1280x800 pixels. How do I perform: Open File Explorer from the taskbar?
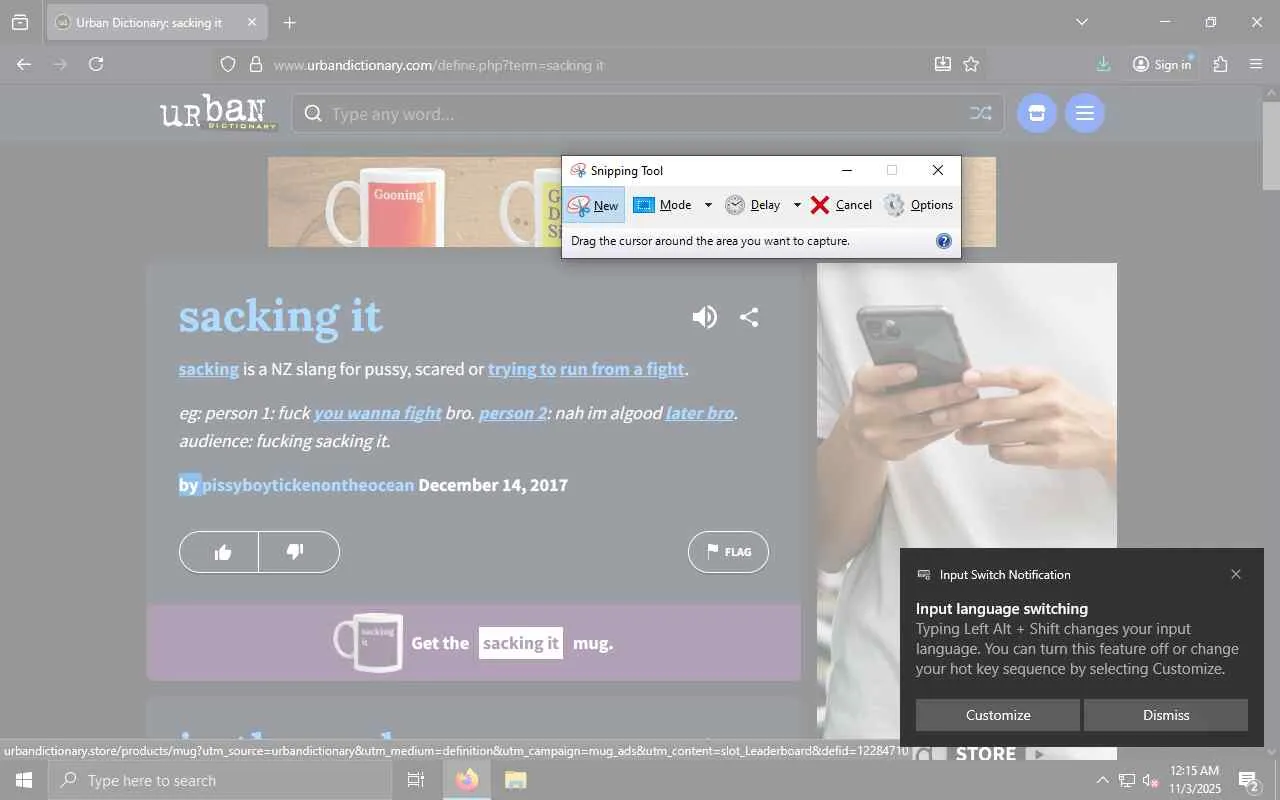click(x=515, y=780)
